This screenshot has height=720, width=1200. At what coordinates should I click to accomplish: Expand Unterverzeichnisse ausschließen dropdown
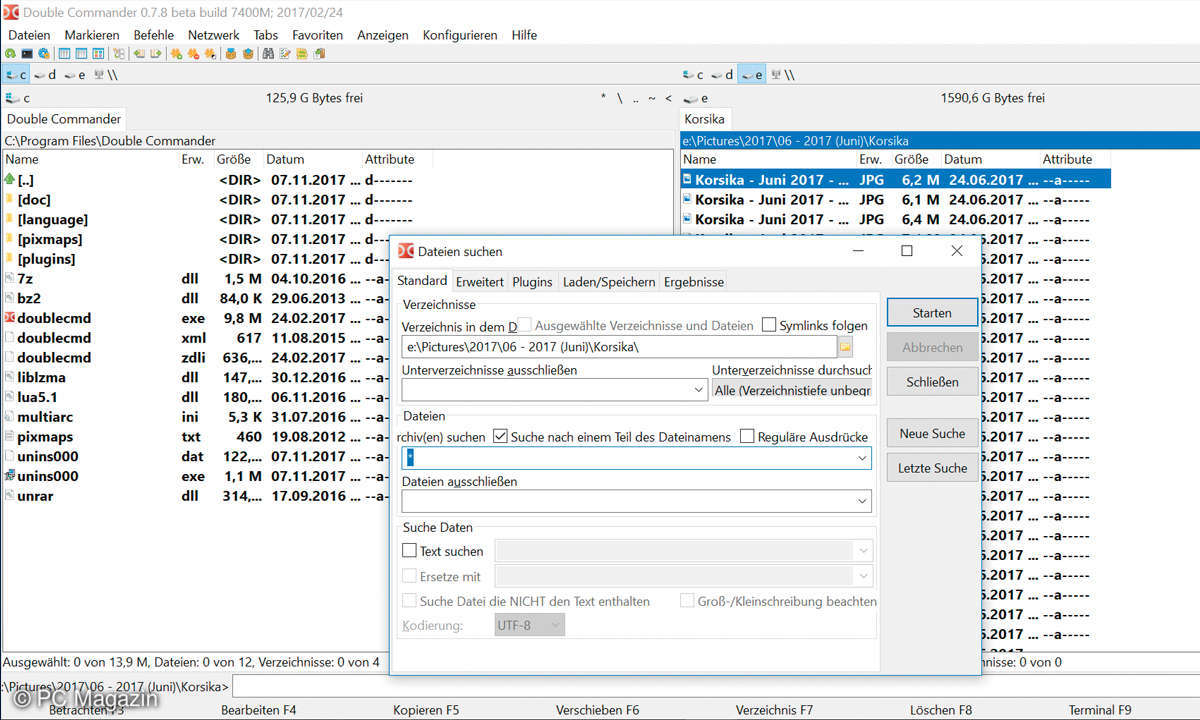(699, 390)
